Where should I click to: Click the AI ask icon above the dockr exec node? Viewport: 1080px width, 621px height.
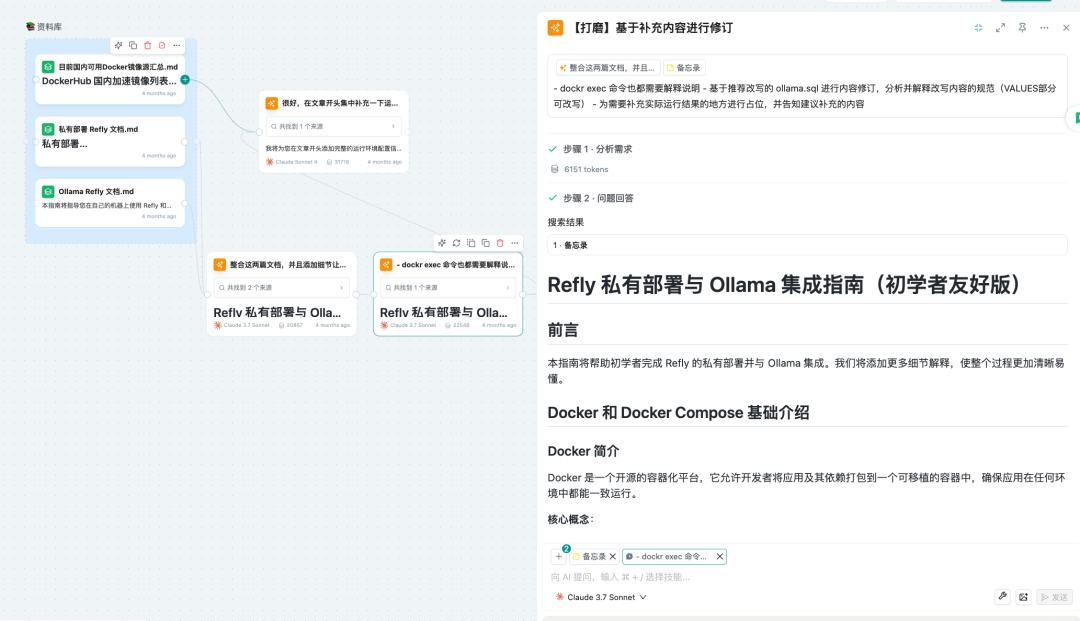point(442,243)
